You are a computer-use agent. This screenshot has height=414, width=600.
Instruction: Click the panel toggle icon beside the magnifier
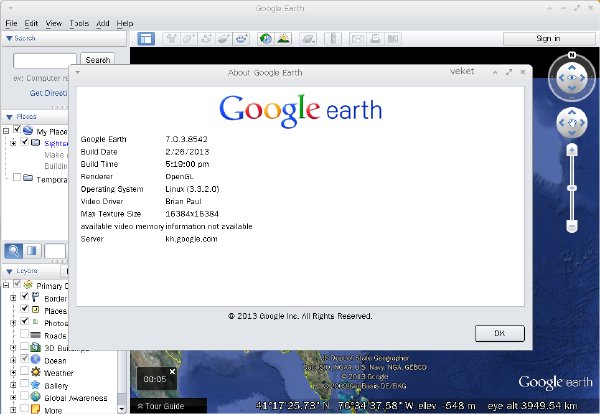pos(32,251)
